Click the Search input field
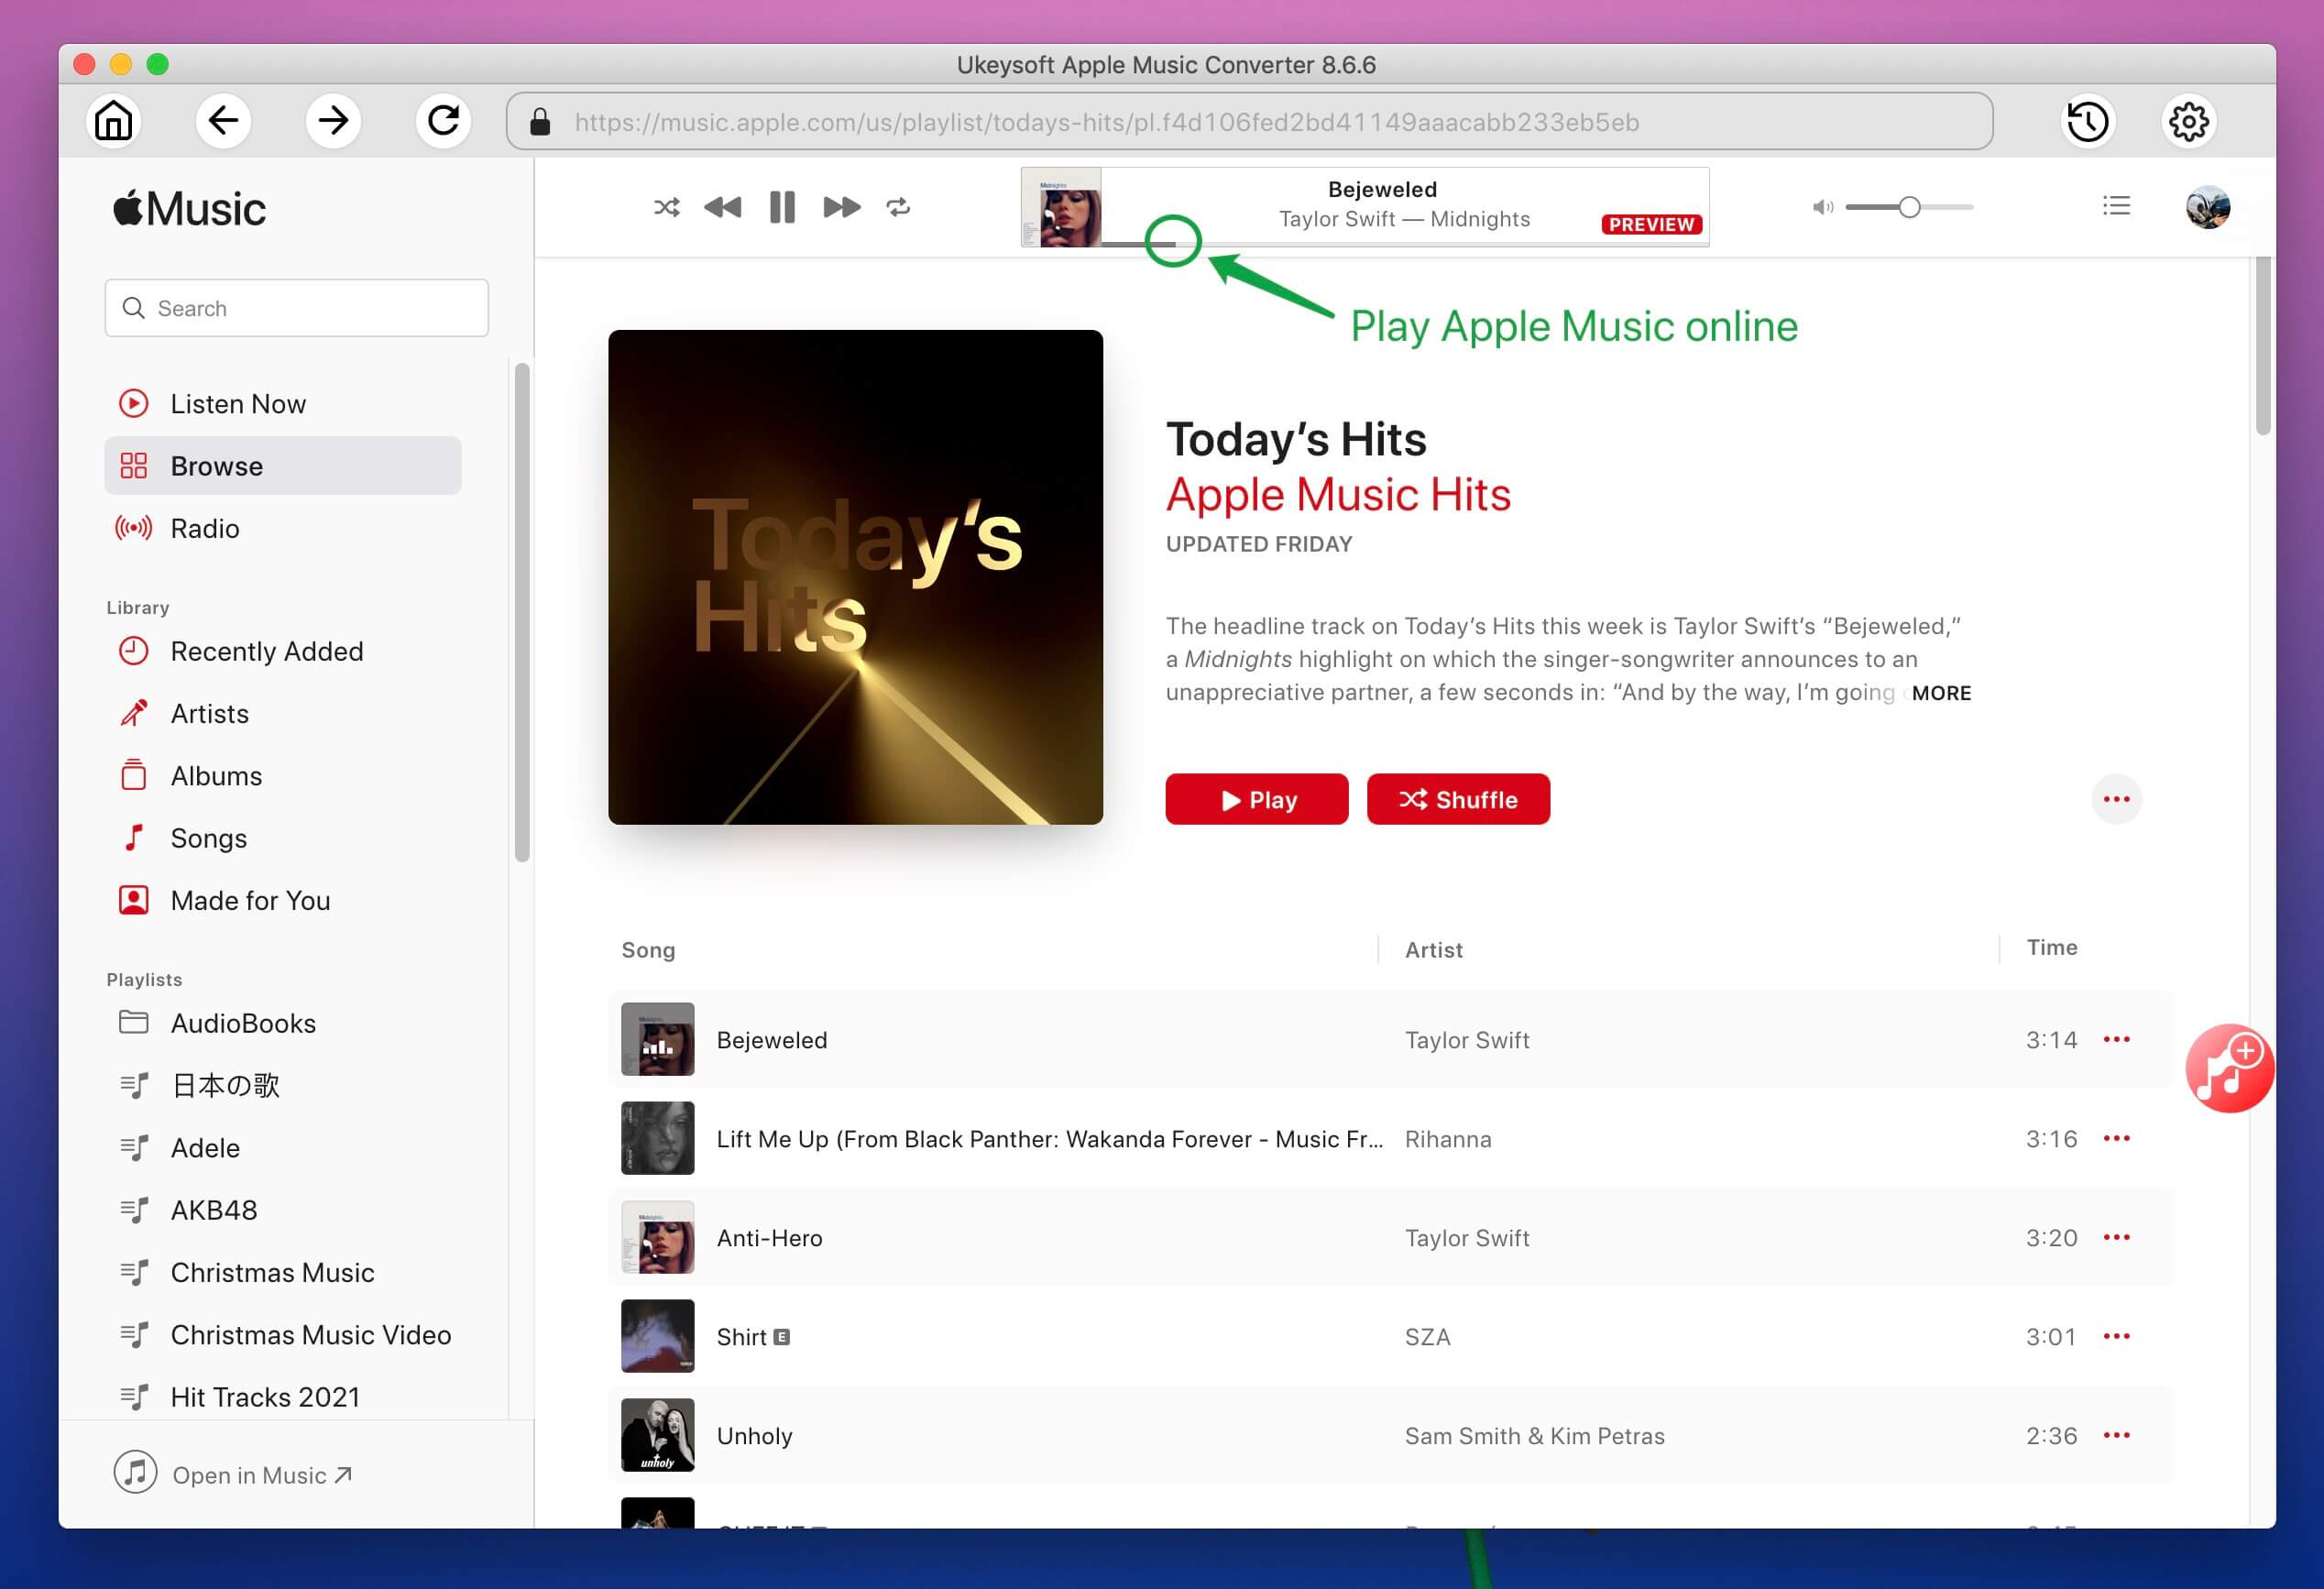The image size is (2324, 1589). [x=297, y=307]
